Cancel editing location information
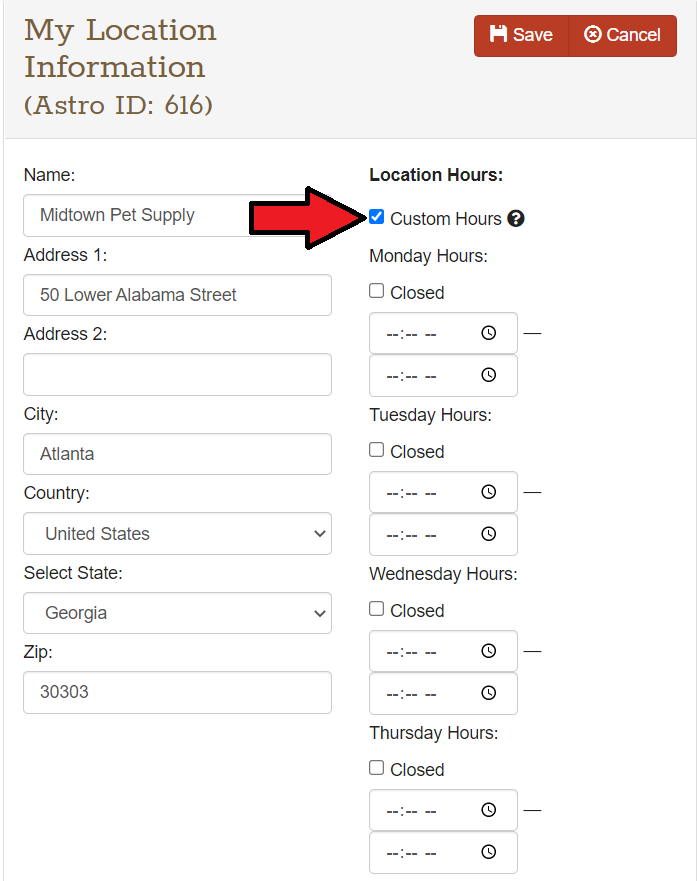 point(622,35)
